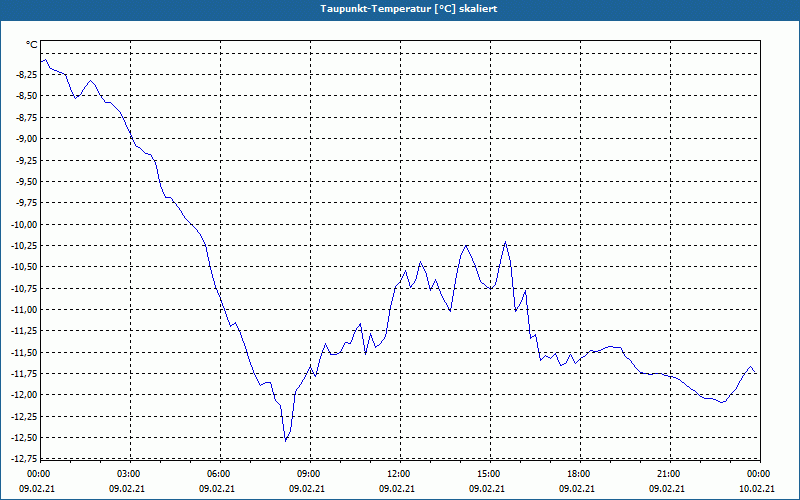Click the -11,75 y-axis label
800x500 pixels.
click(x=26, y=373)
